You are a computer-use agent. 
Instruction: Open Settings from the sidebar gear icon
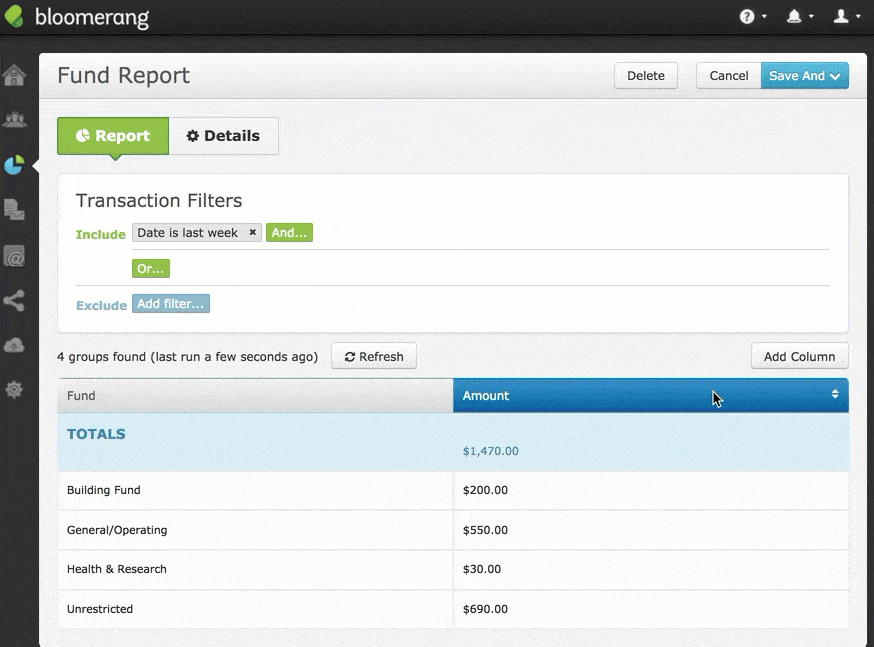(14, 390)
